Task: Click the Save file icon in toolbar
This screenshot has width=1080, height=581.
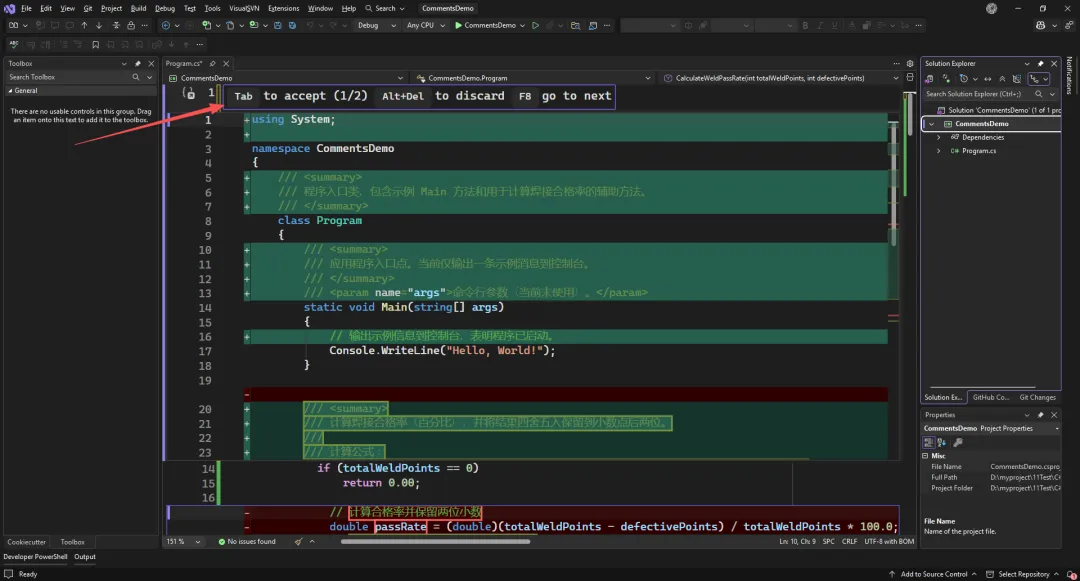Action: (278, 25)
